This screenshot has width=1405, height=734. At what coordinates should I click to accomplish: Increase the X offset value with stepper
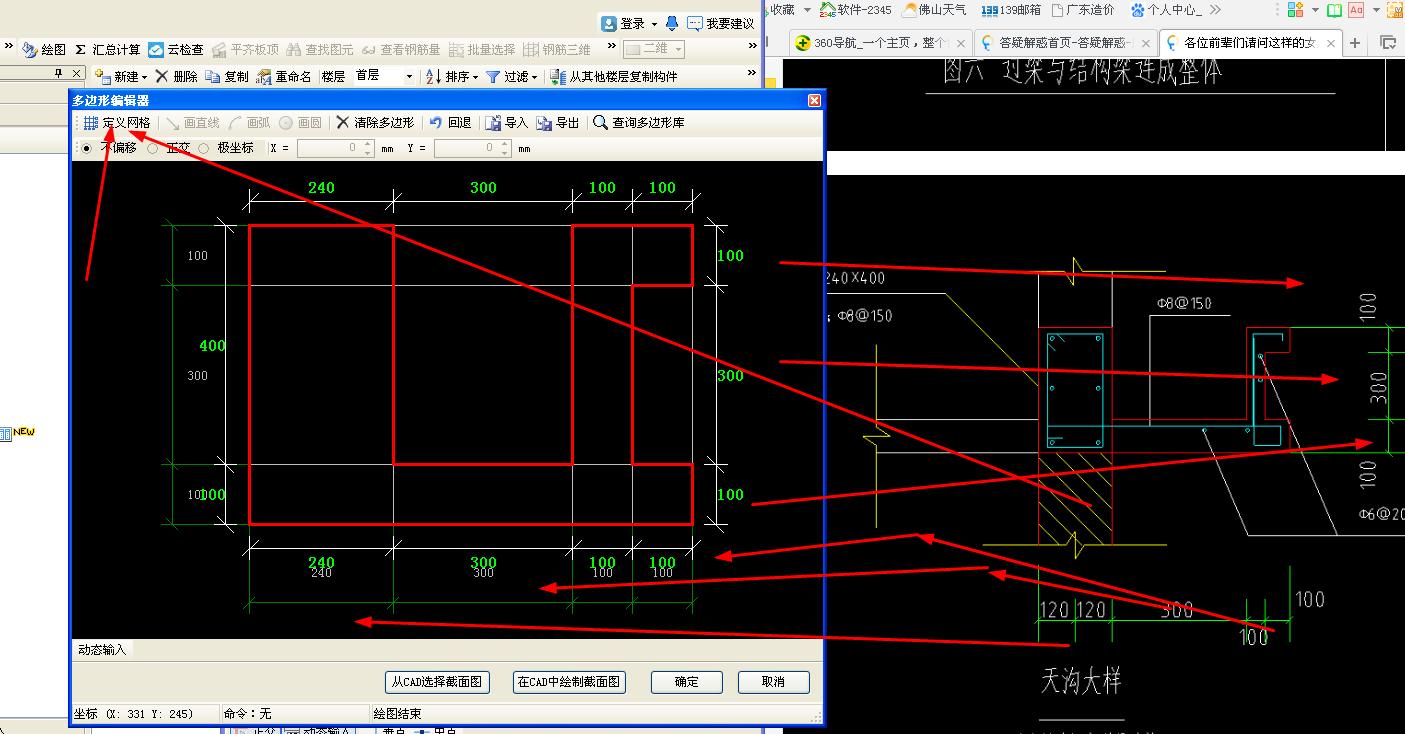coord(368,144)
